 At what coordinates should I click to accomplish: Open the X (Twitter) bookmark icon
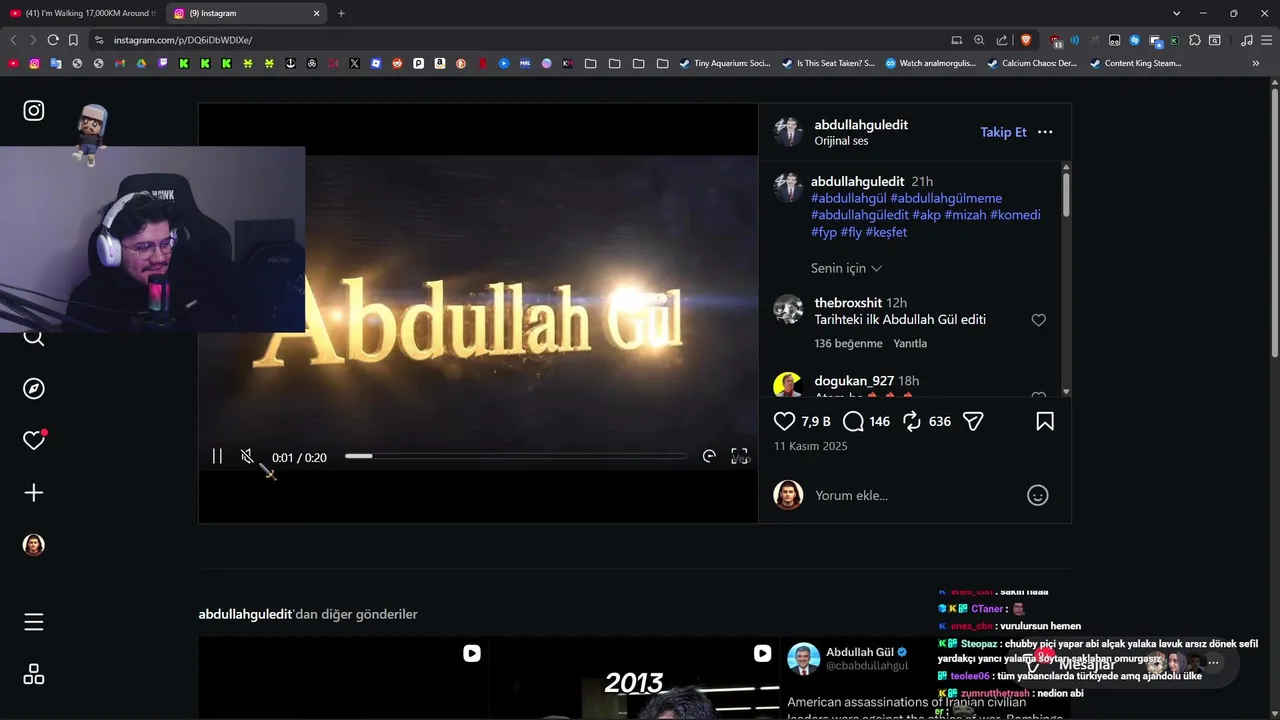[x=355, y=63]
